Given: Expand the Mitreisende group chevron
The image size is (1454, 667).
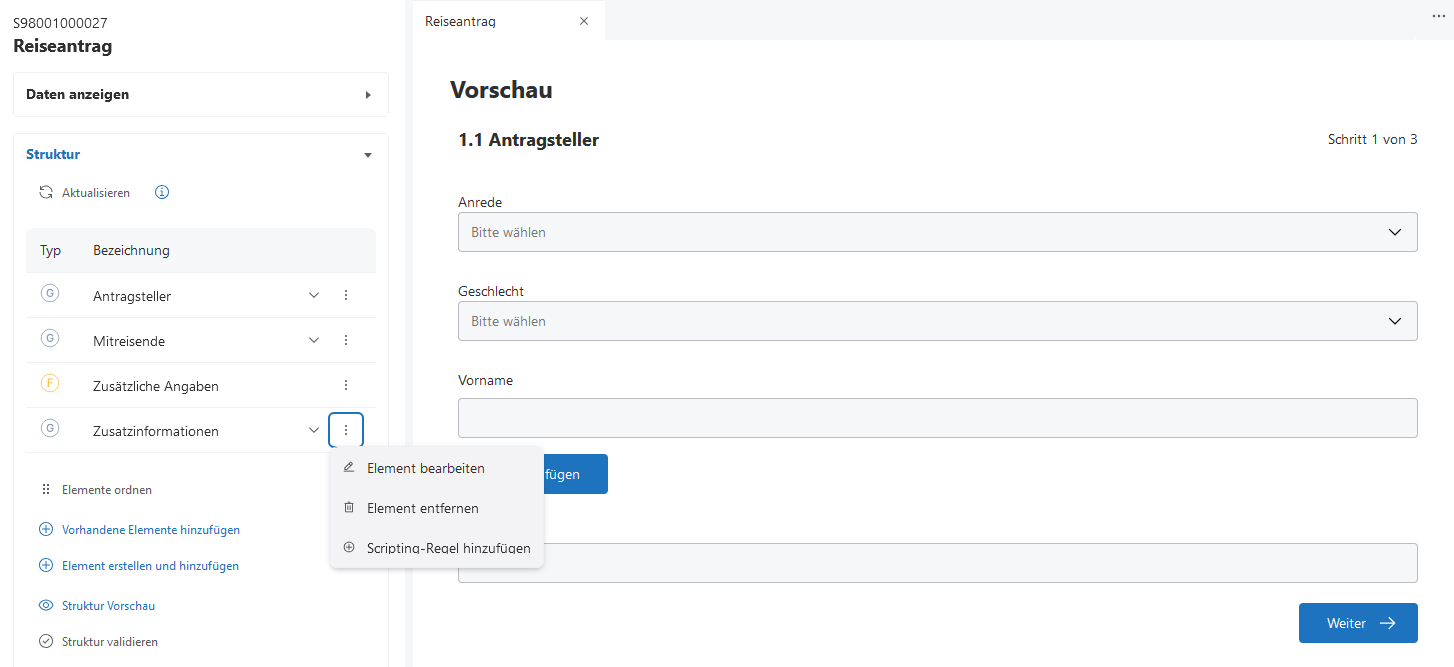Looking at the screenshot, I should pyautogui.click(x=314, y=340).
